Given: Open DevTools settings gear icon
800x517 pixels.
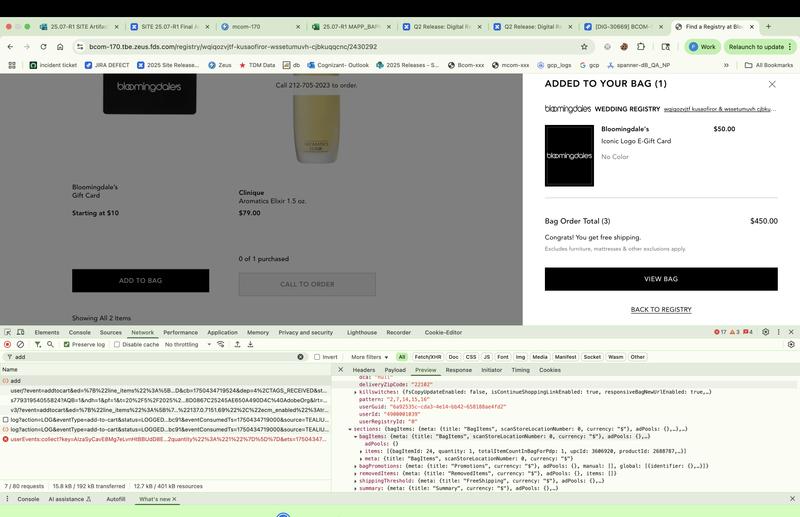Looking at the screenshot, I should [765, 332].
